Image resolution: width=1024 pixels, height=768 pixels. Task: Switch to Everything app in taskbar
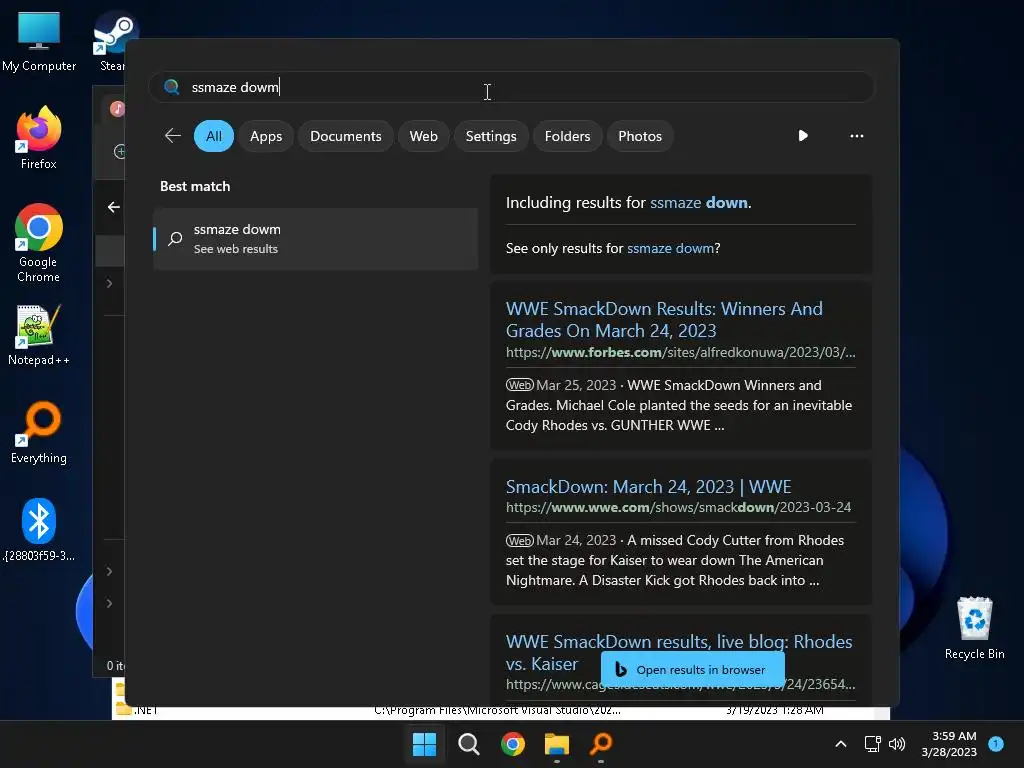click(601, 744)
